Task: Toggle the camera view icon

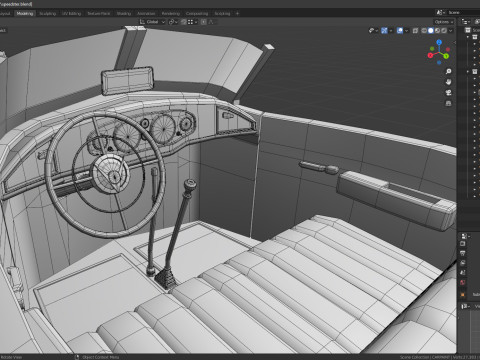Action: [x=448, y=93]
